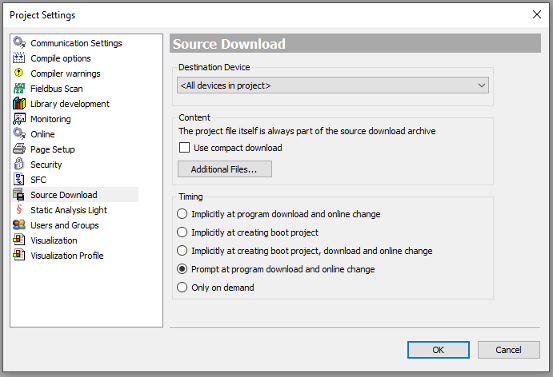Choose Implicitly at creating boot project

click(182, 232)
